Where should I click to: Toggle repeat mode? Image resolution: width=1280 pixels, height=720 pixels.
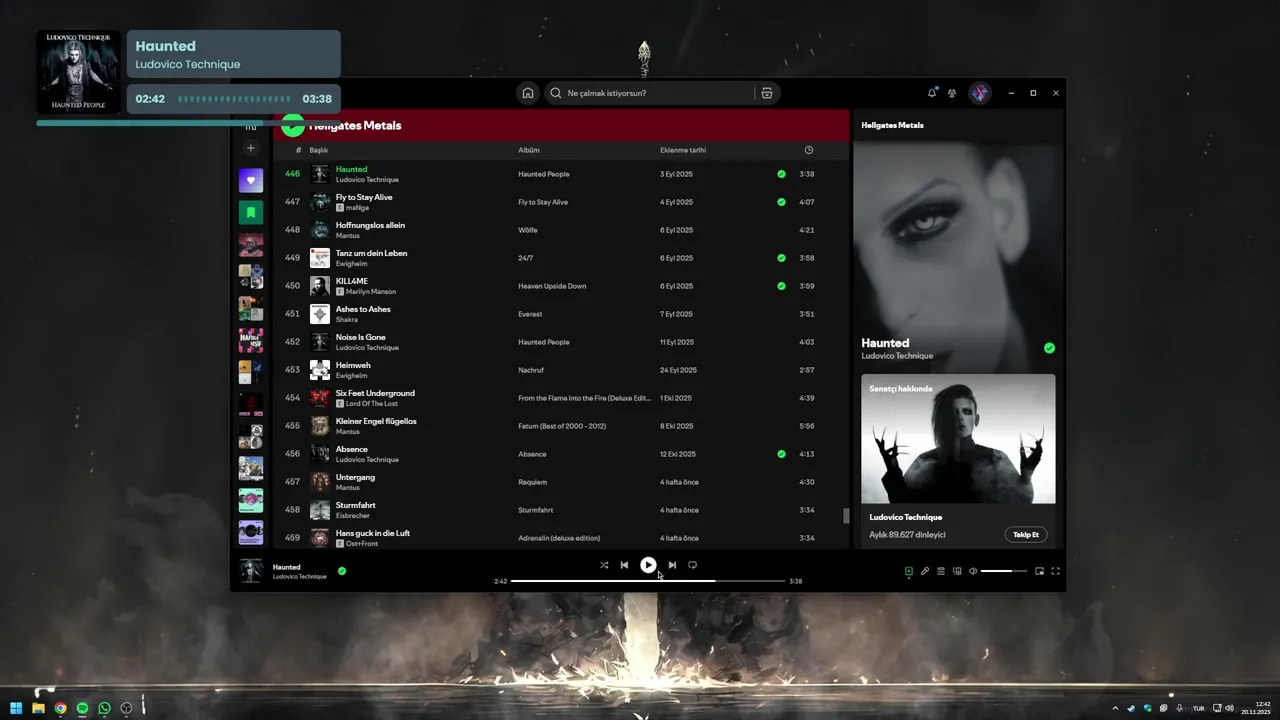coord(692,565)
